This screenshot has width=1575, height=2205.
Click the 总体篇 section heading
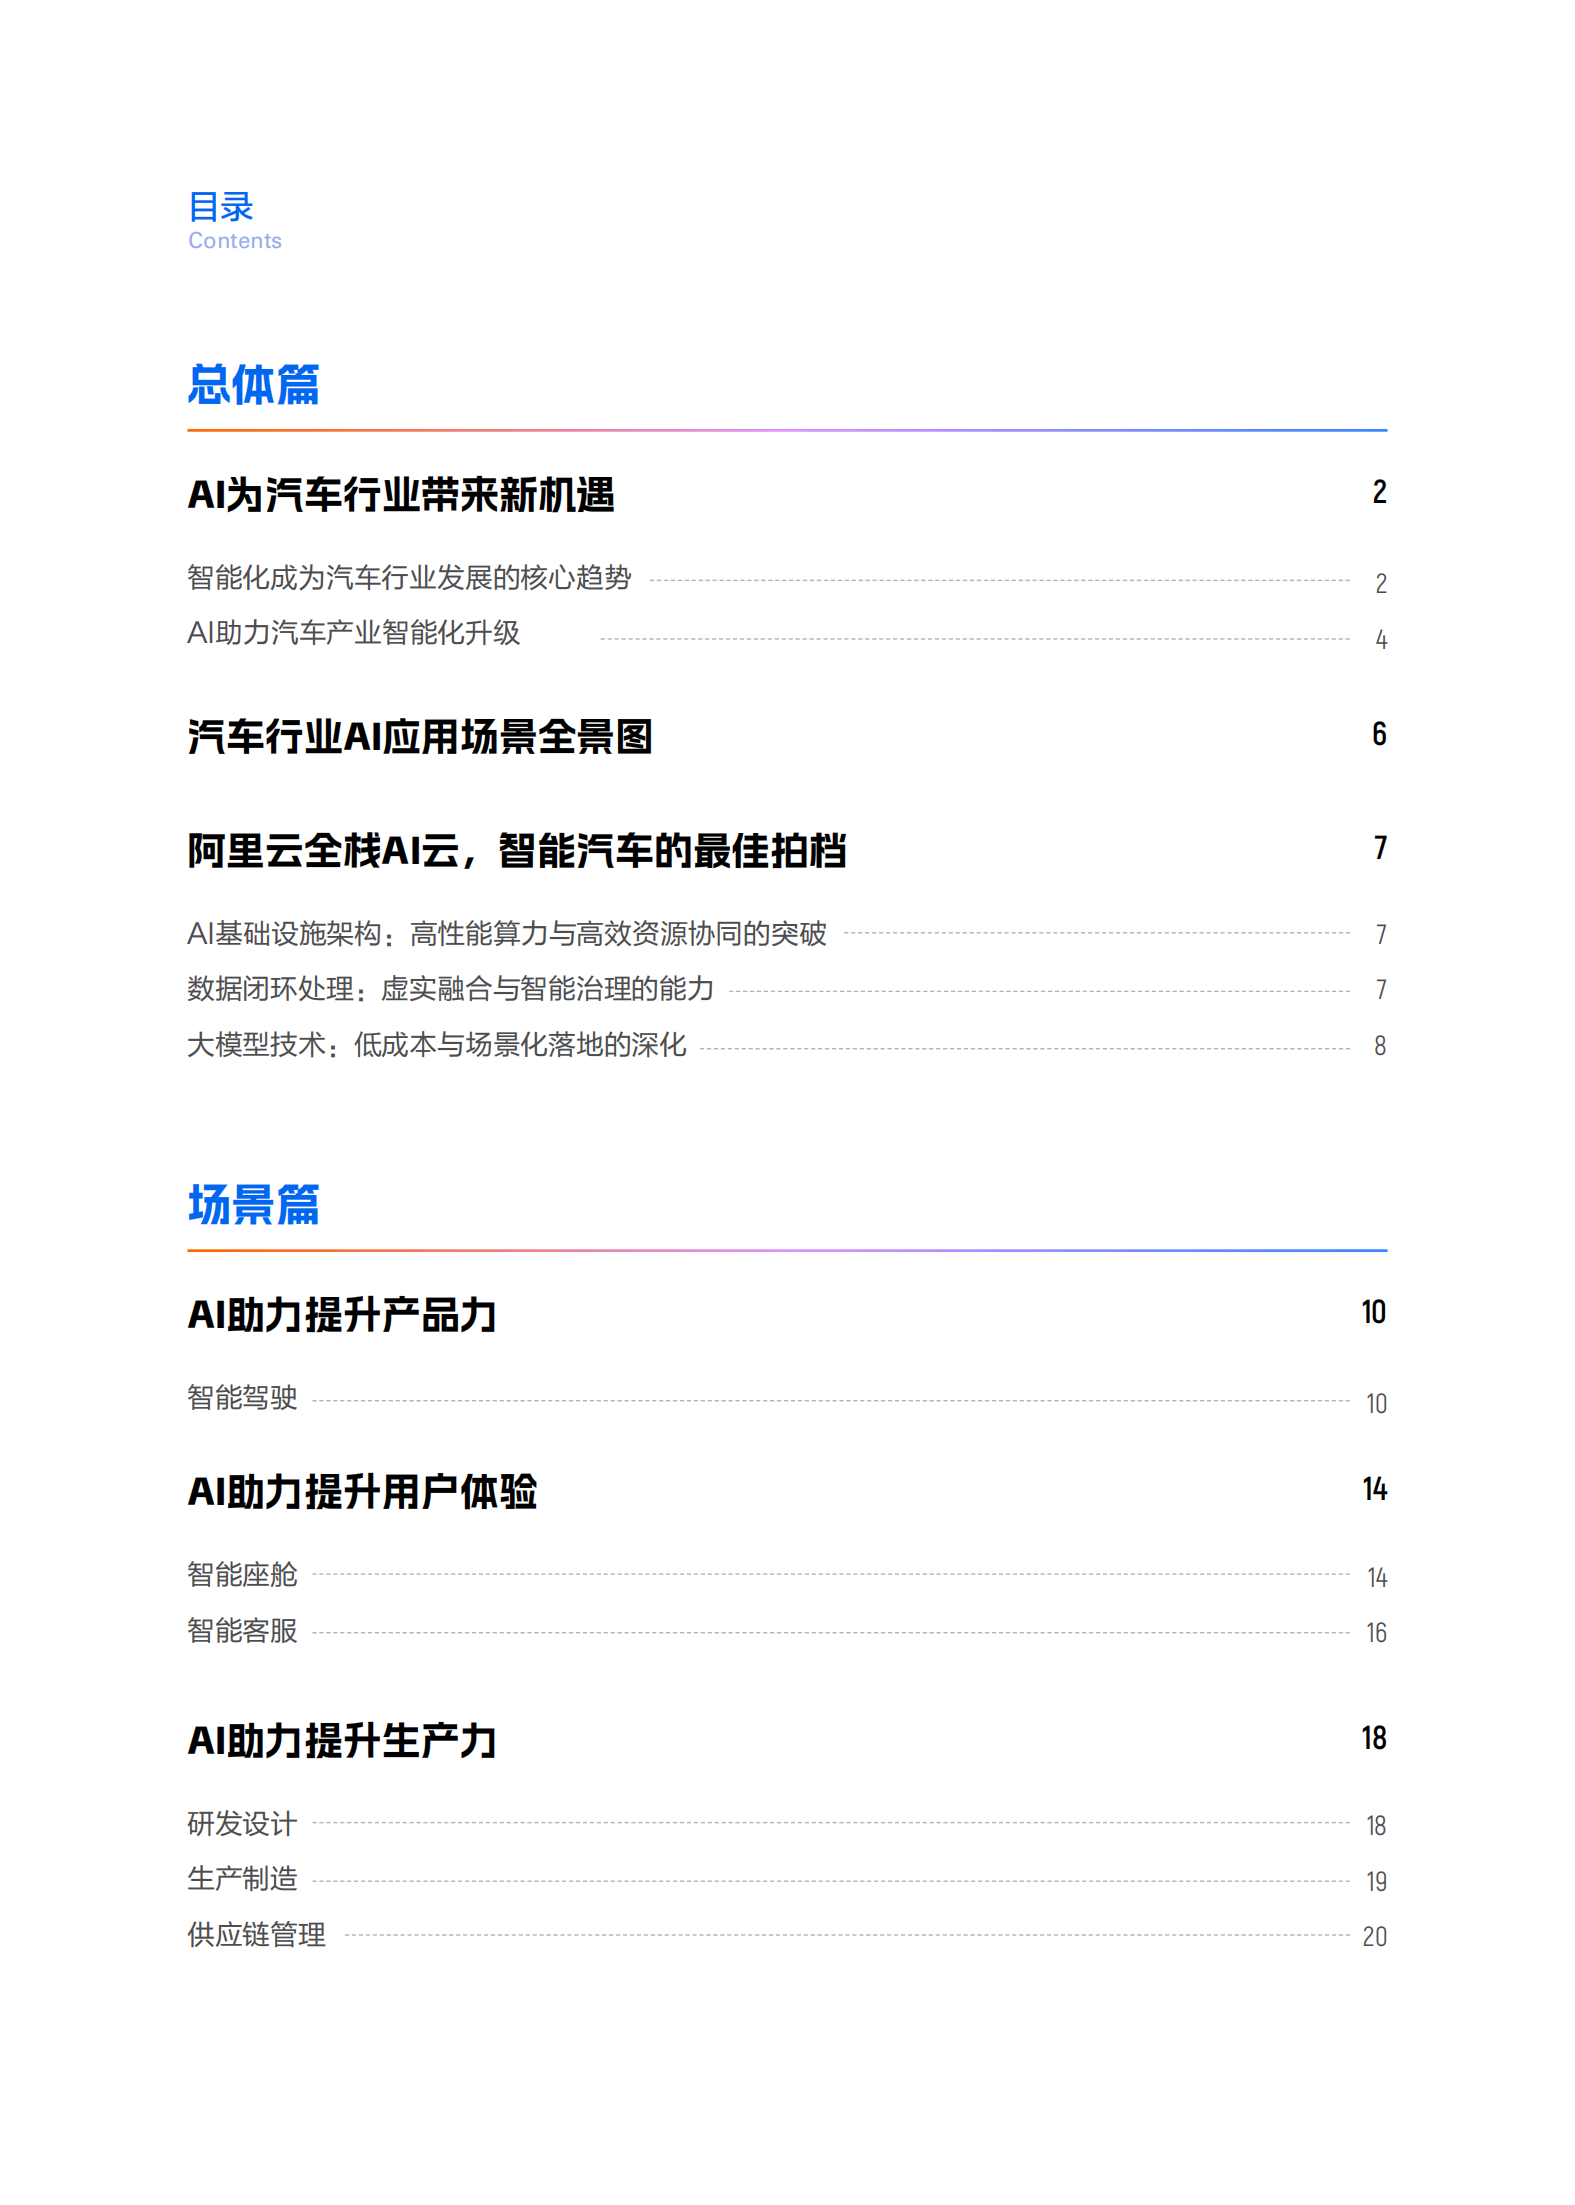[253, 385]
